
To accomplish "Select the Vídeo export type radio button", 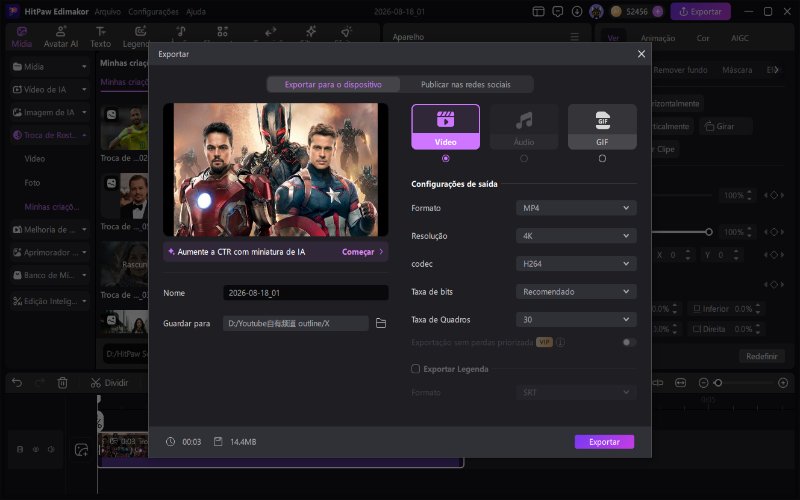I will (445, 158).
